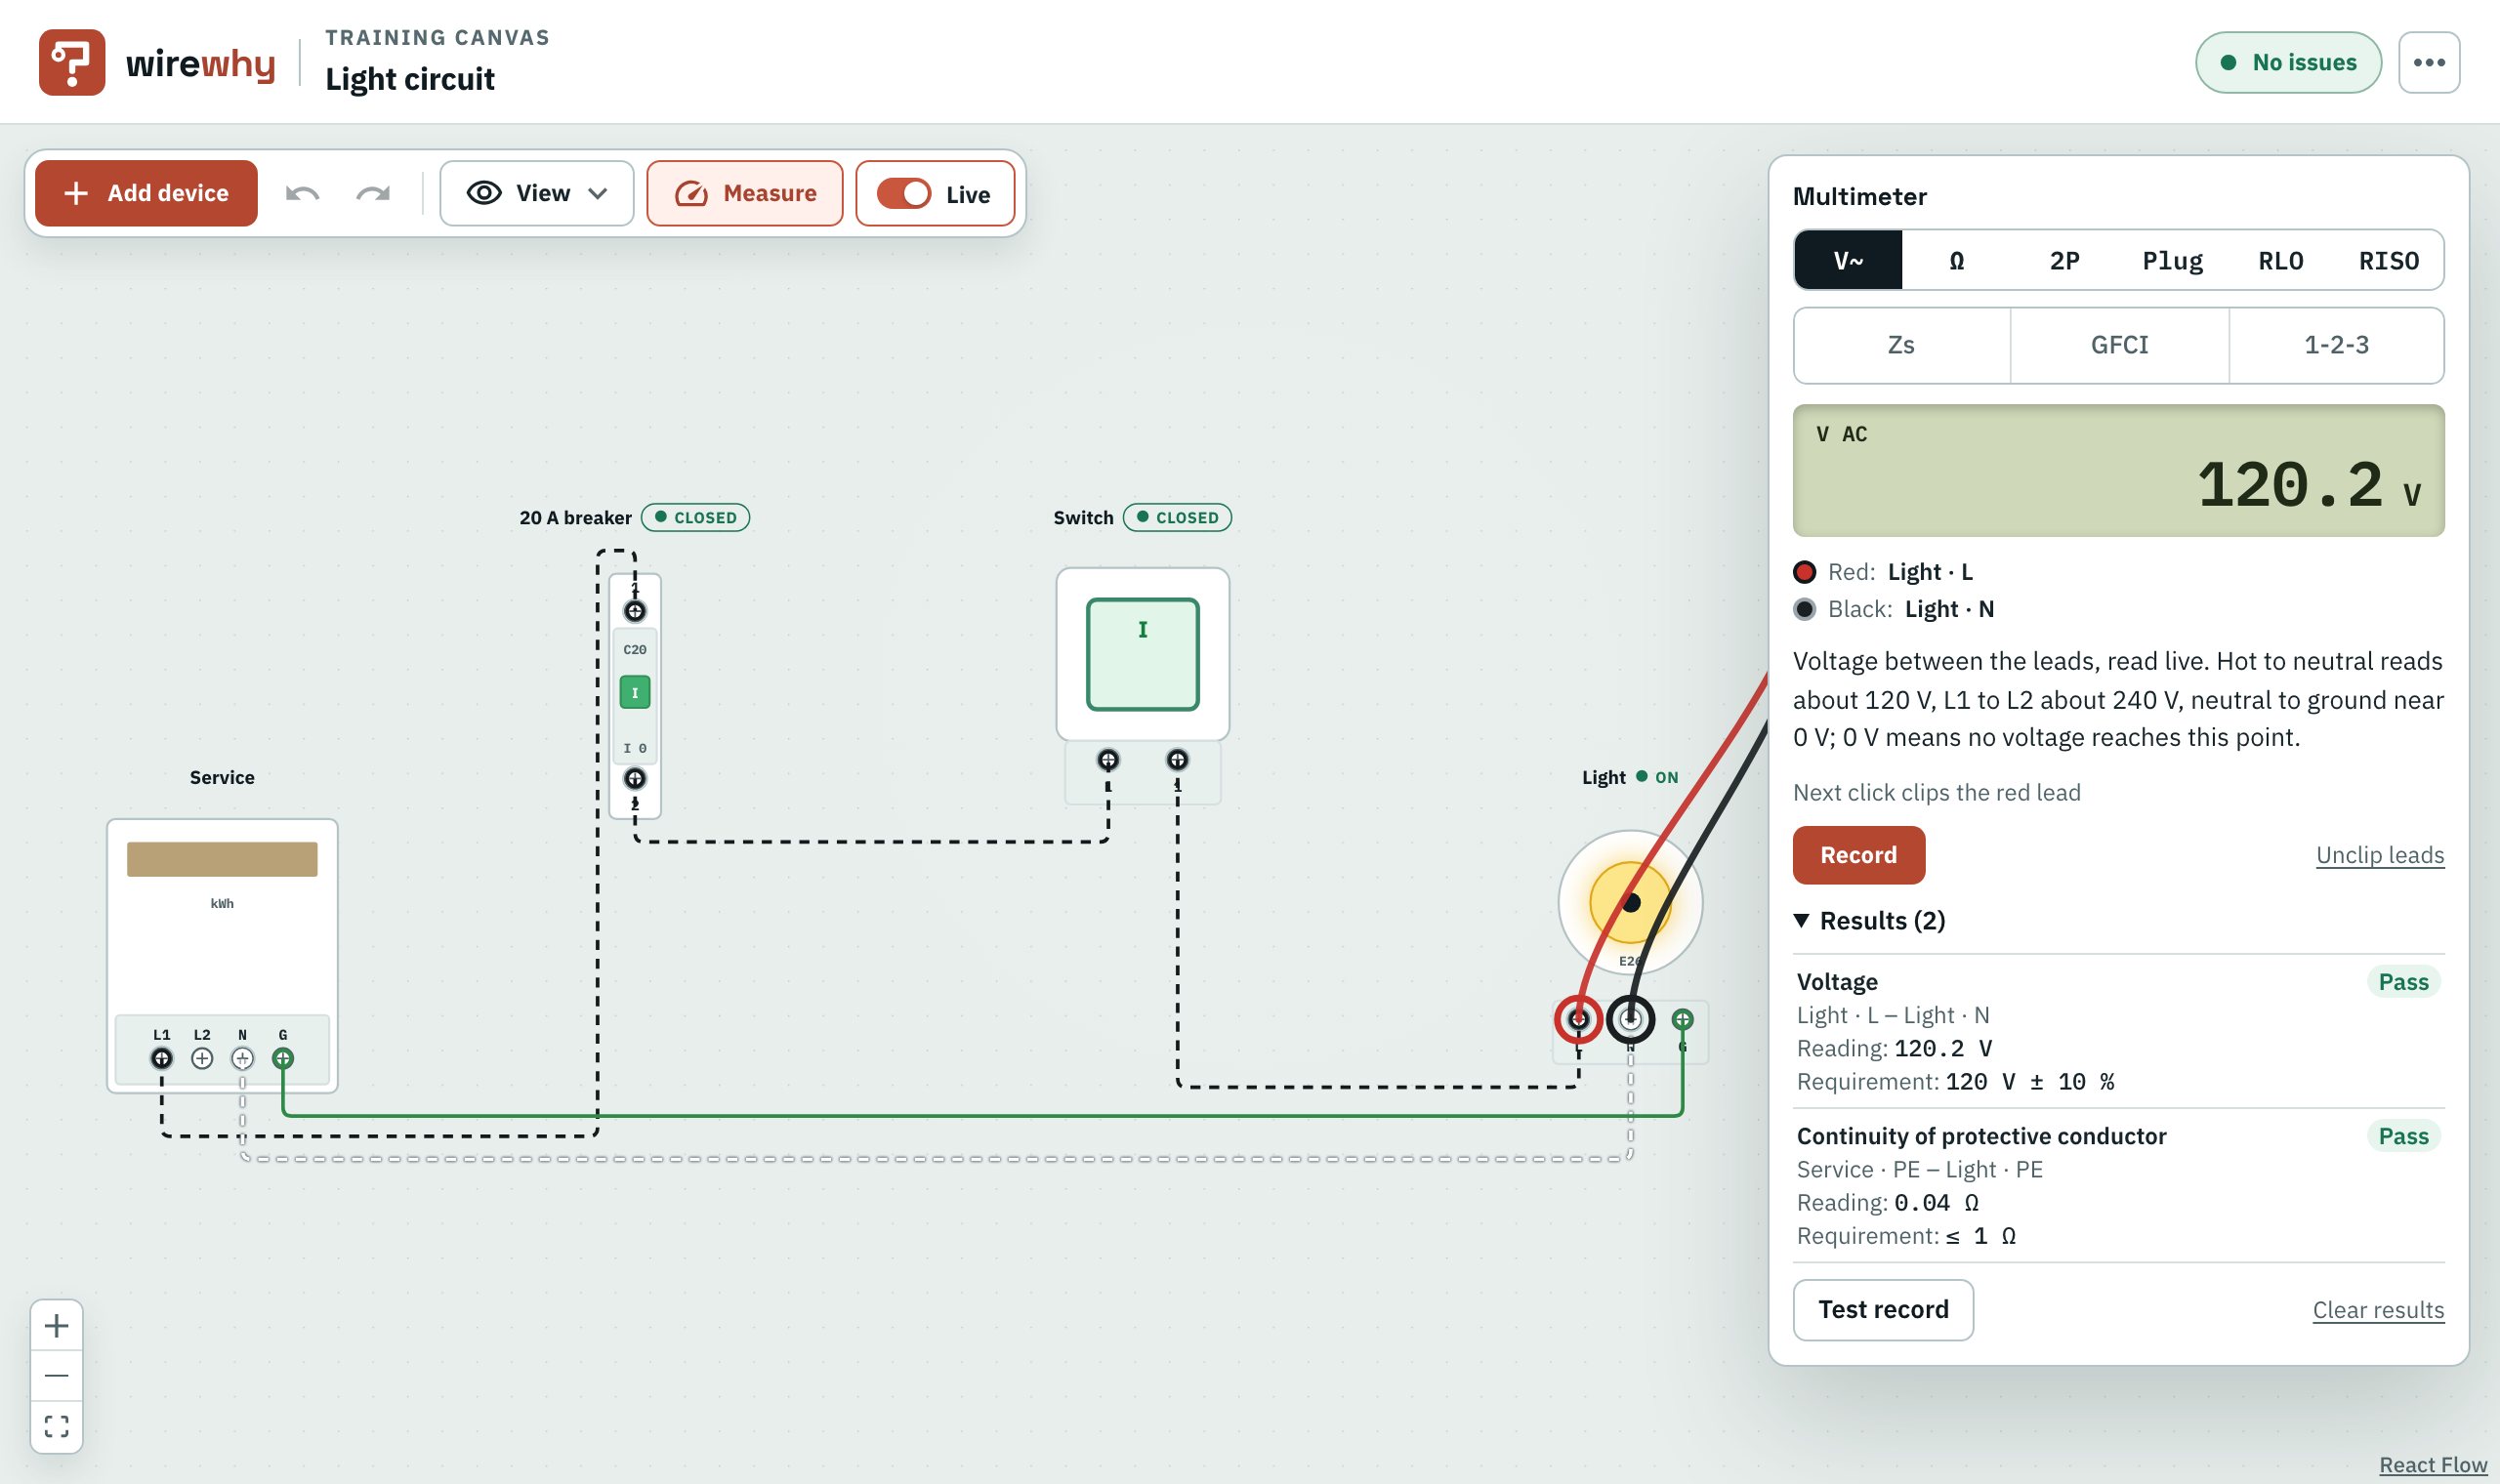Click the redo arrow icon
This screenshot has height=1484, width=2500.
click(373, 193)
